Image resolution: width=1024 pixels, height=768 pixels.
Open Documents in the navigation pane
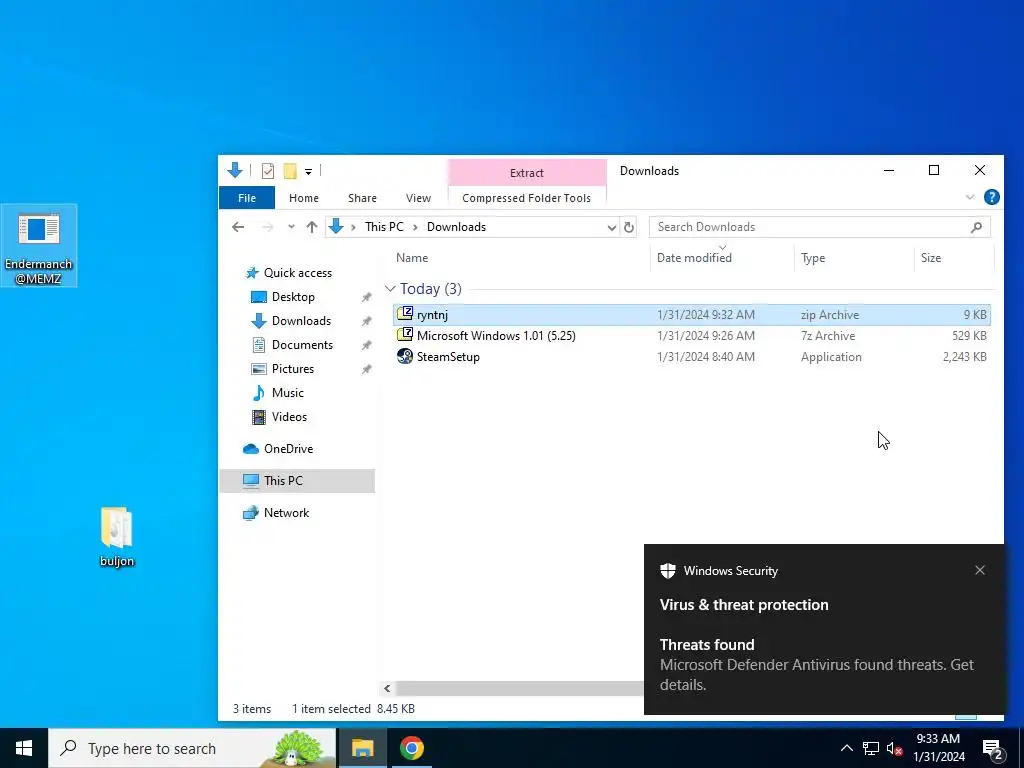point(302,345)
